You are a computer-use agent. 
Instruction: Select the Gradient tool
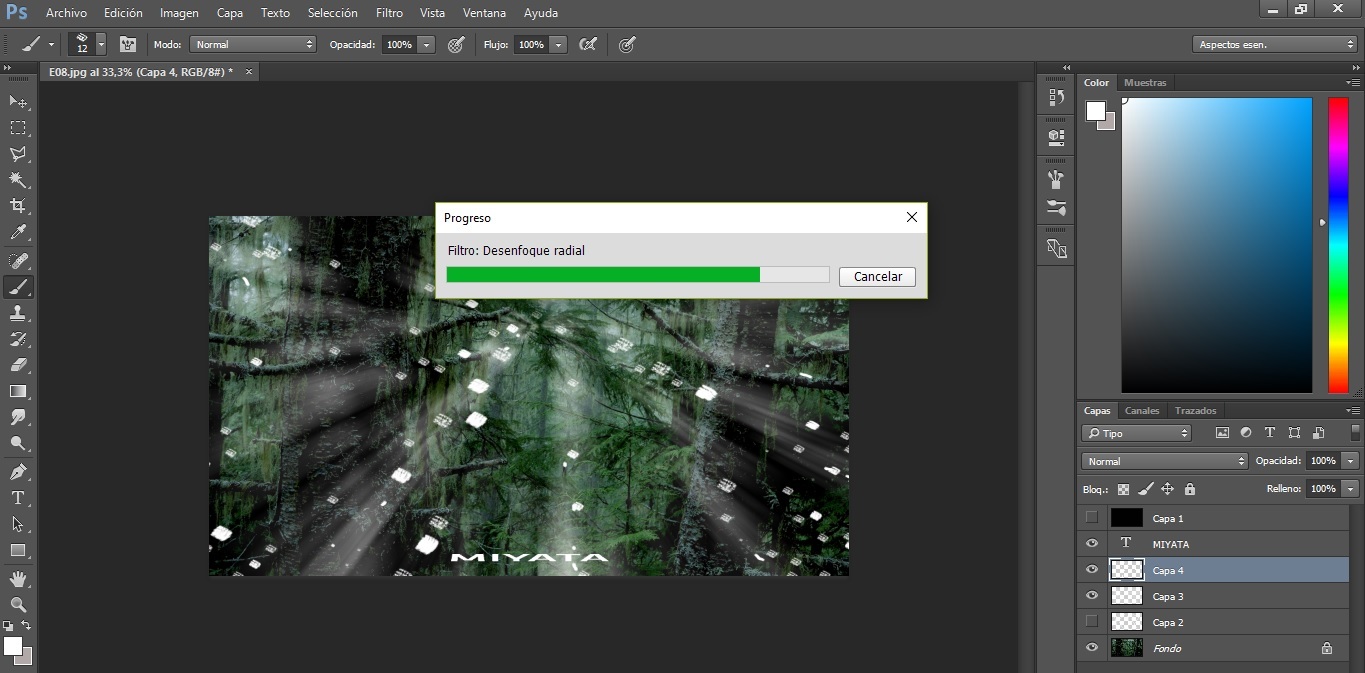(x=18, y=392)
